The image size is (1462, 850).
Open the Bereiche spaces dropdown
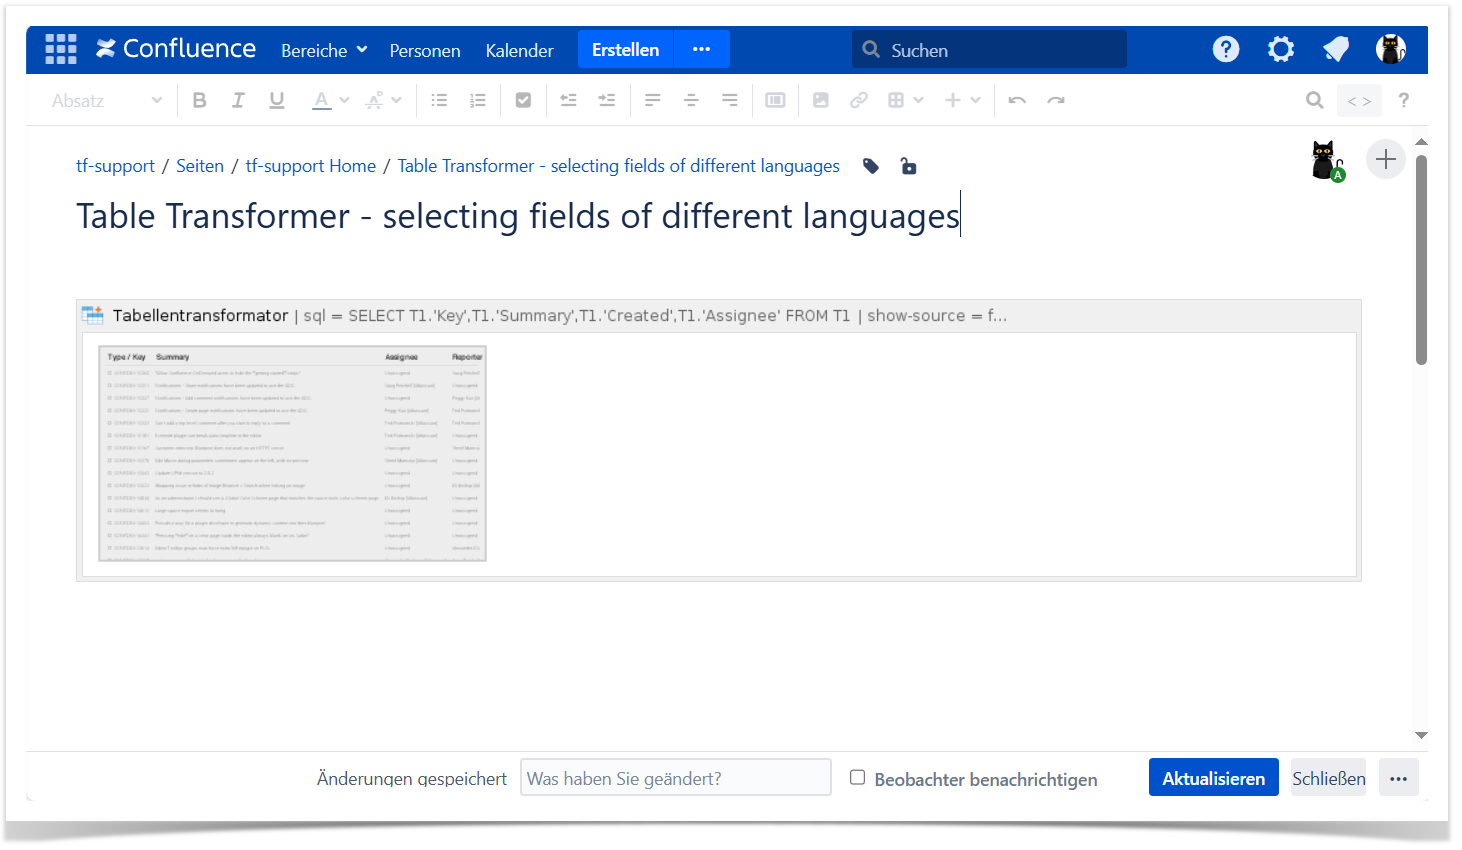[324, 50]
